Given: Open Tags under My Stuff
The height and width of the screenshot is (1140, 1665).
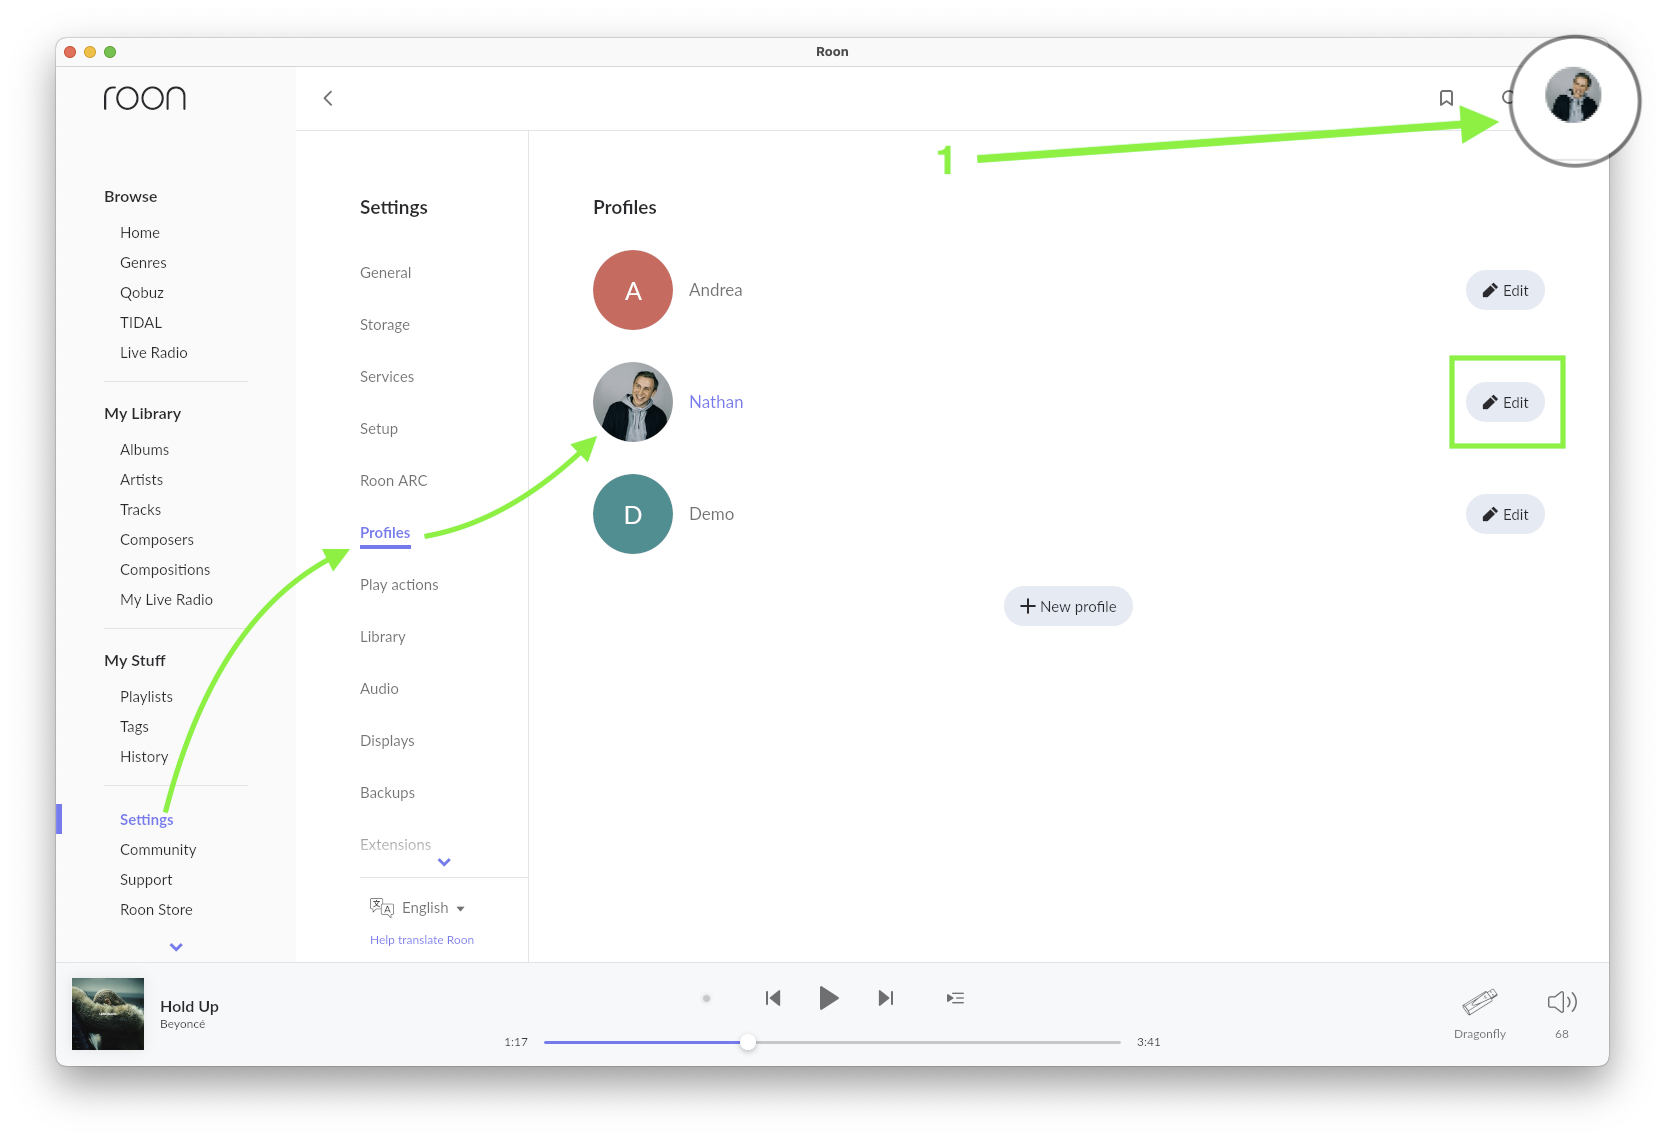Looking at the screenshot, I should (x=134, y=727).
